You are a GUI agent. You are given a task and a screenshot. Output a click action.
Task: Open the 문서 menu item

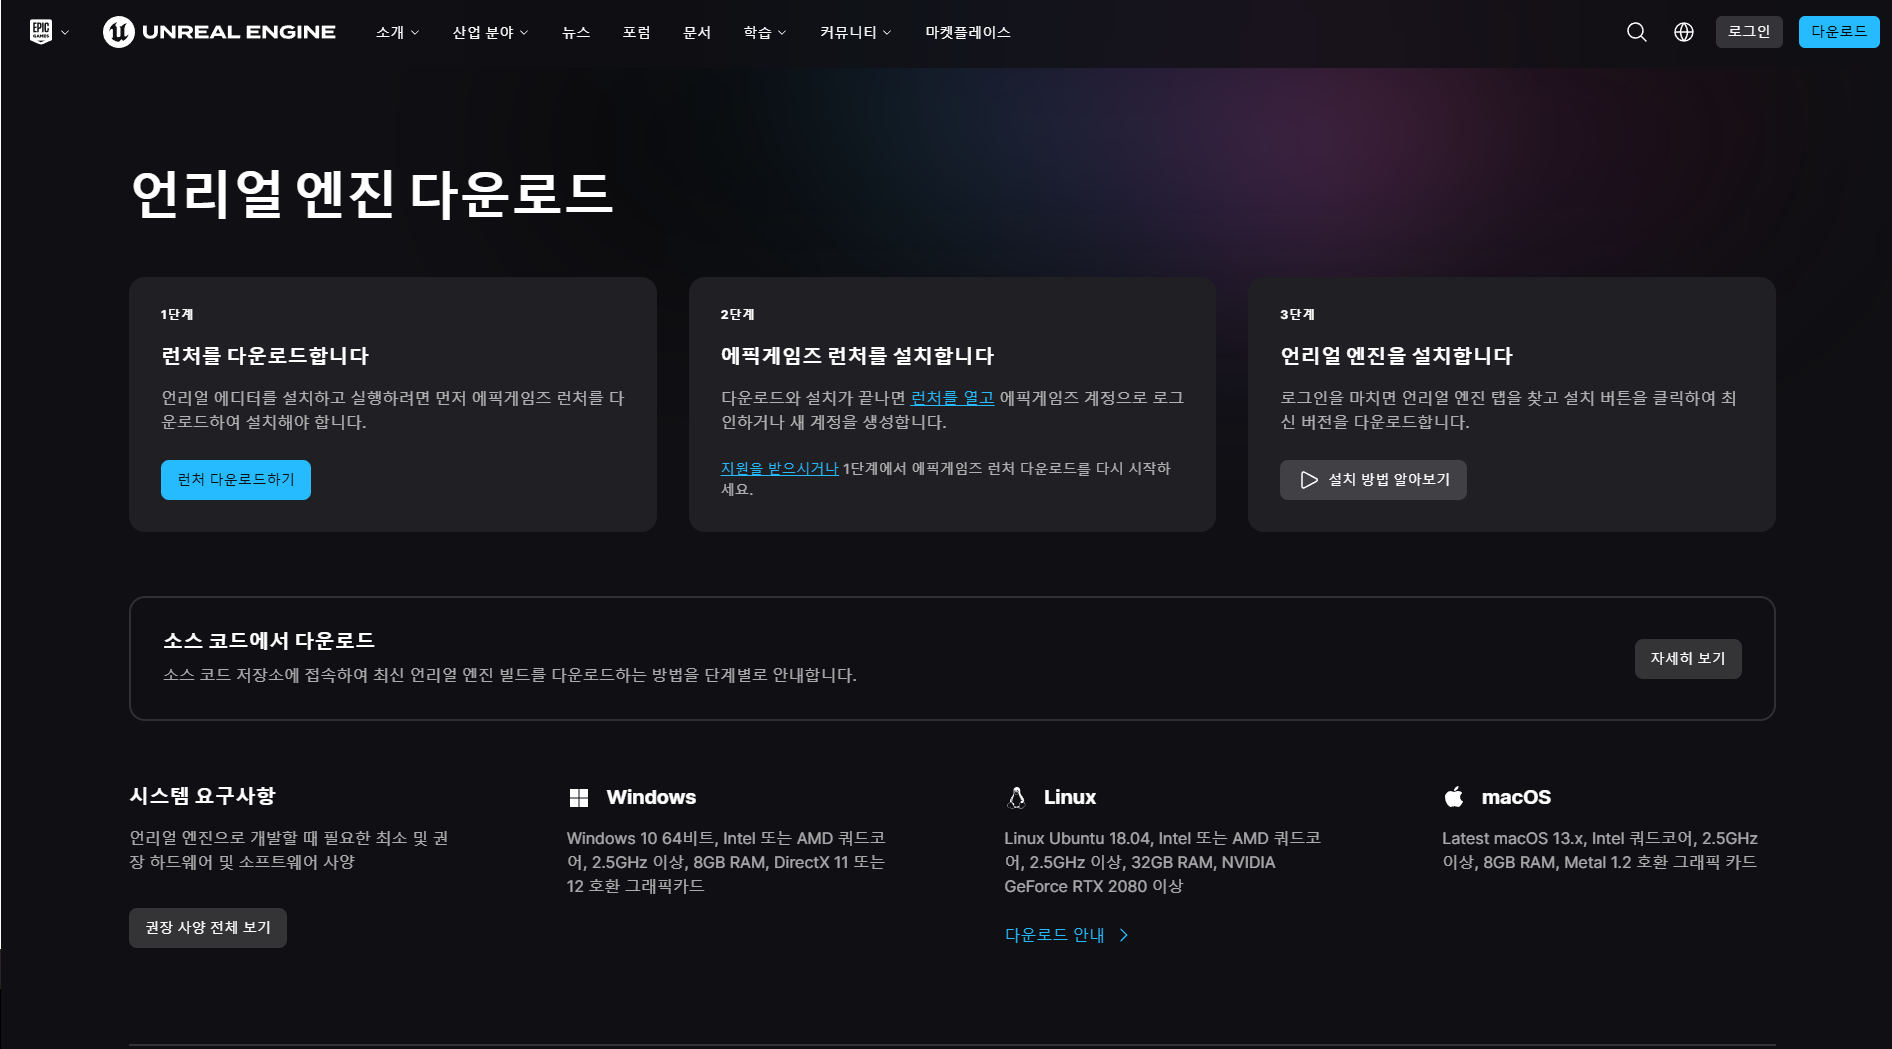697,32
